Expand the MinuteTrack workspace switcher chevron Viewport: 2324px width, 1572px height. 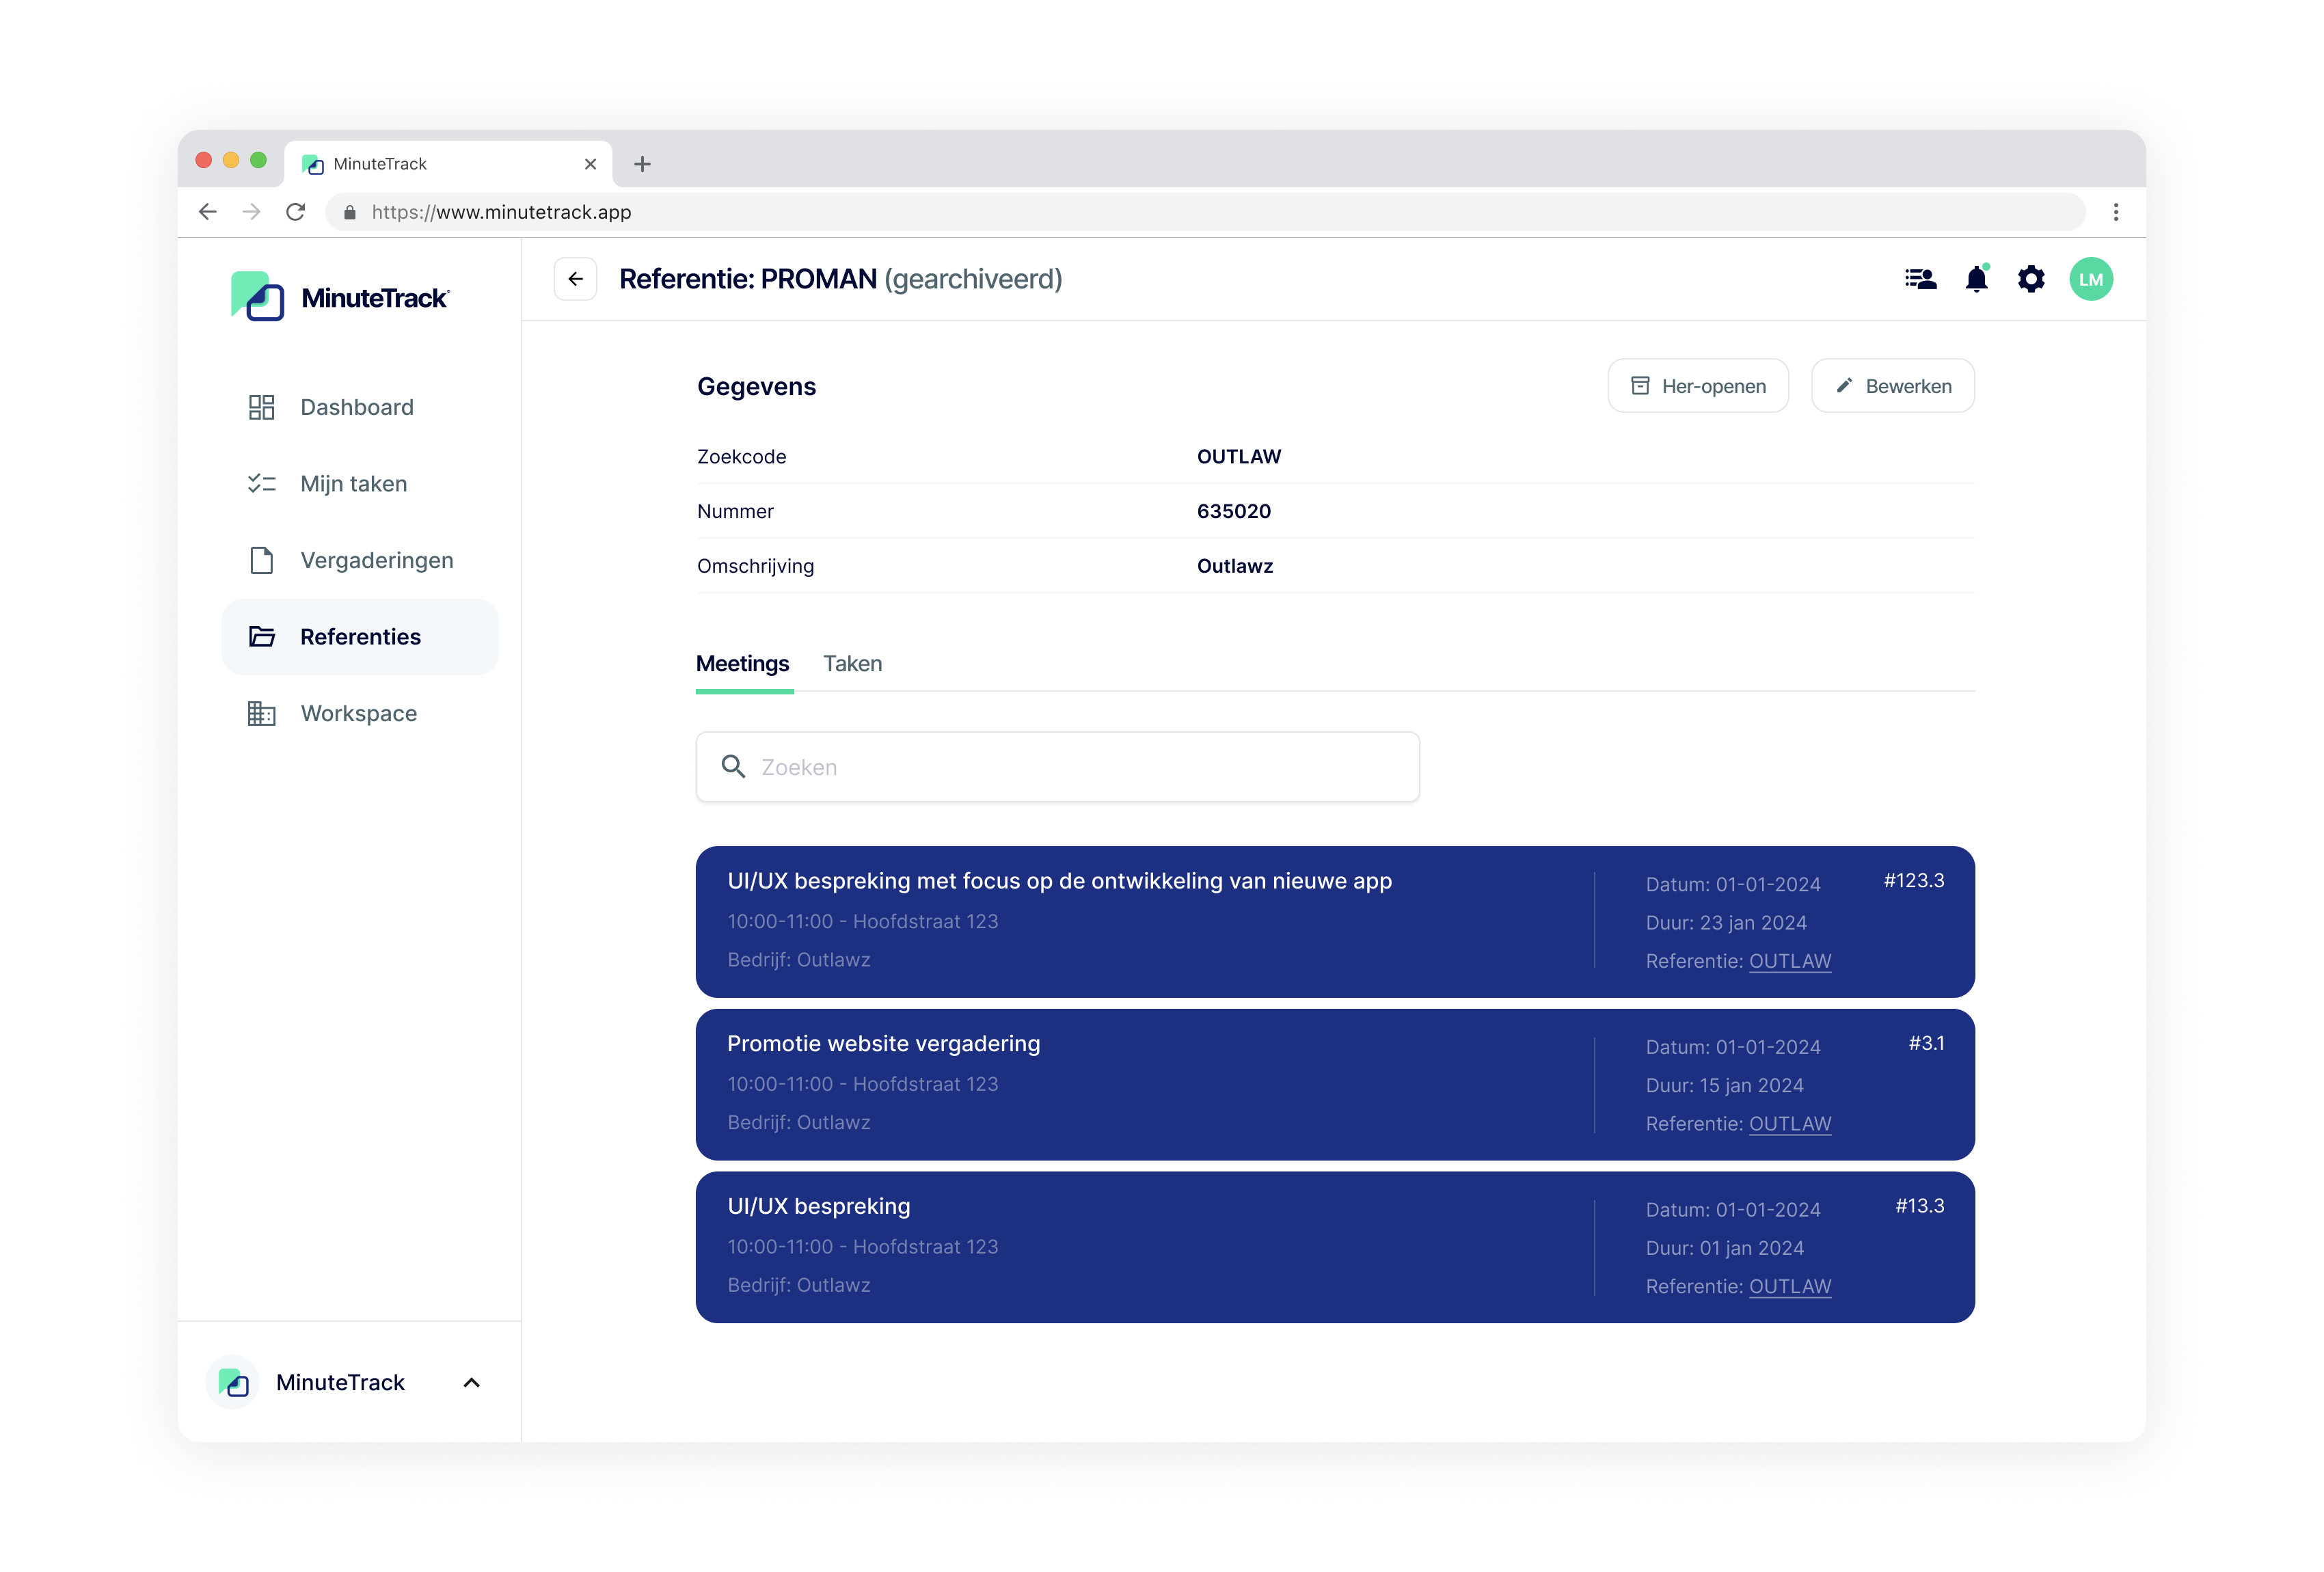[x=472, y=1383]
